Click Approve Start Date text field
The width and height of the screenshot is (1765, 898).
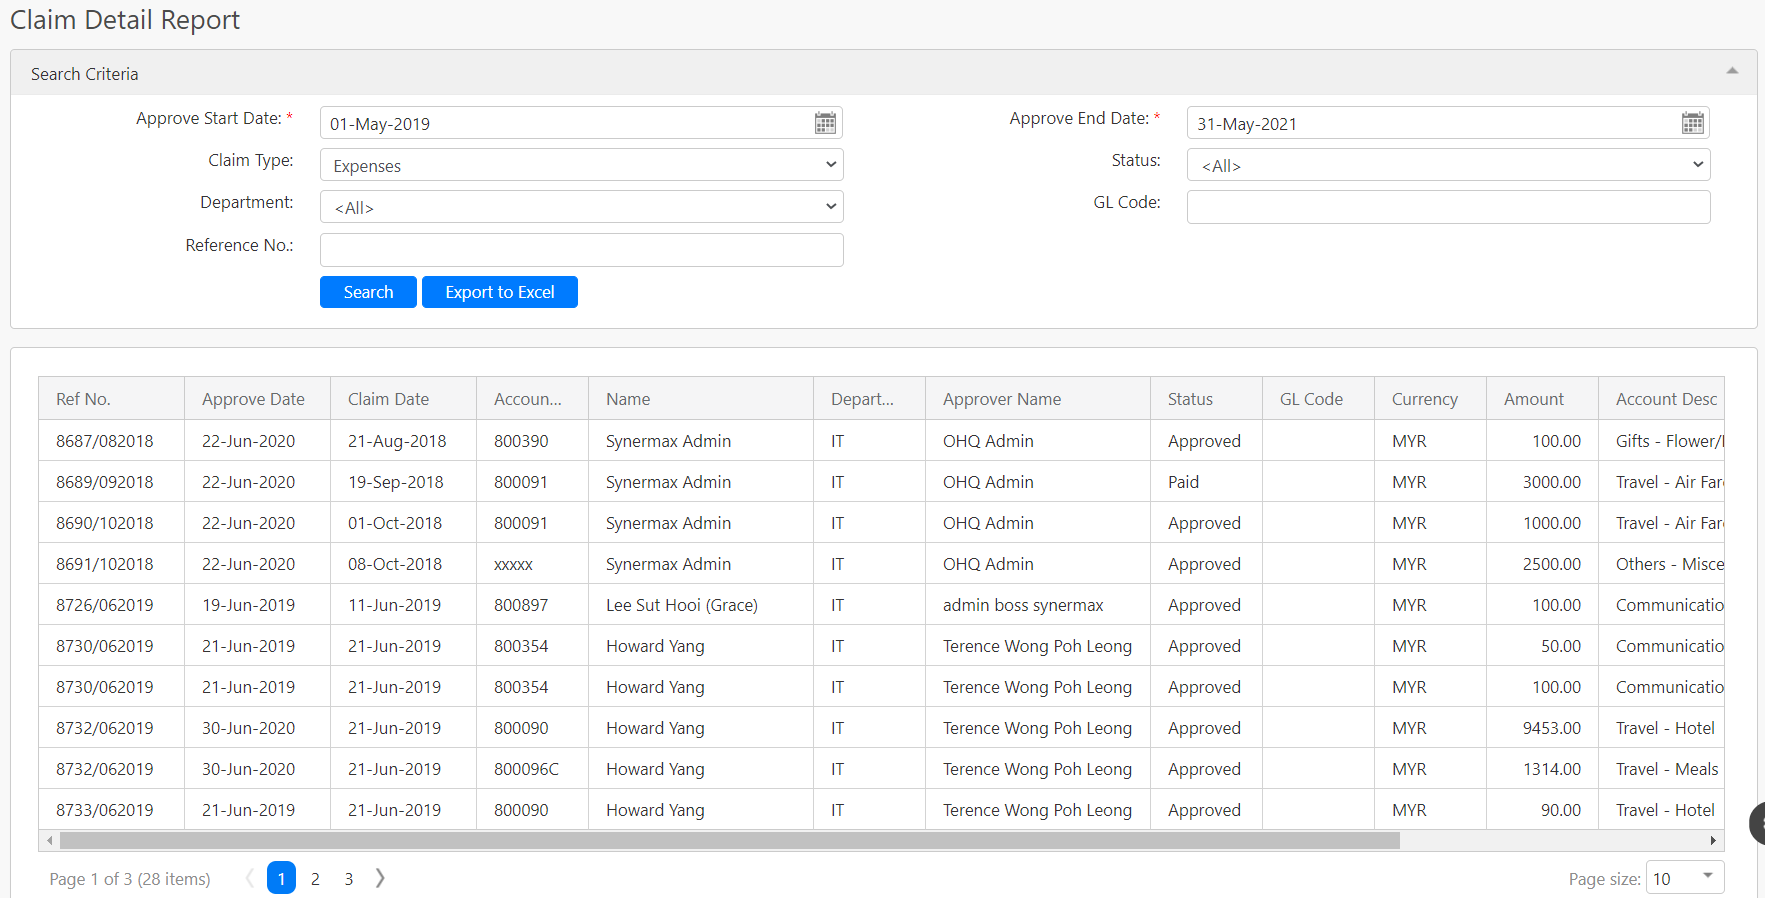566,123
